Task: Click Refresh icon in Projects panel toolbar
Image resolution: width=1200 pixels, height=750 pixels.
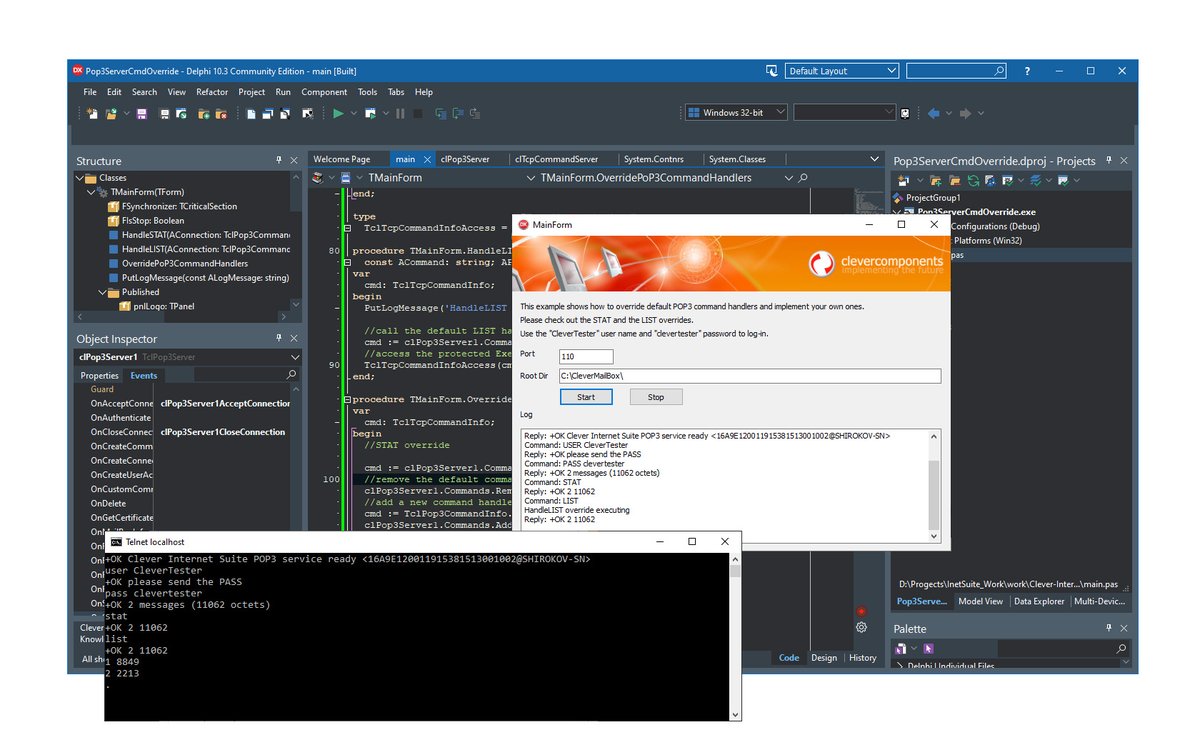Action: click(x=973, y=180)
